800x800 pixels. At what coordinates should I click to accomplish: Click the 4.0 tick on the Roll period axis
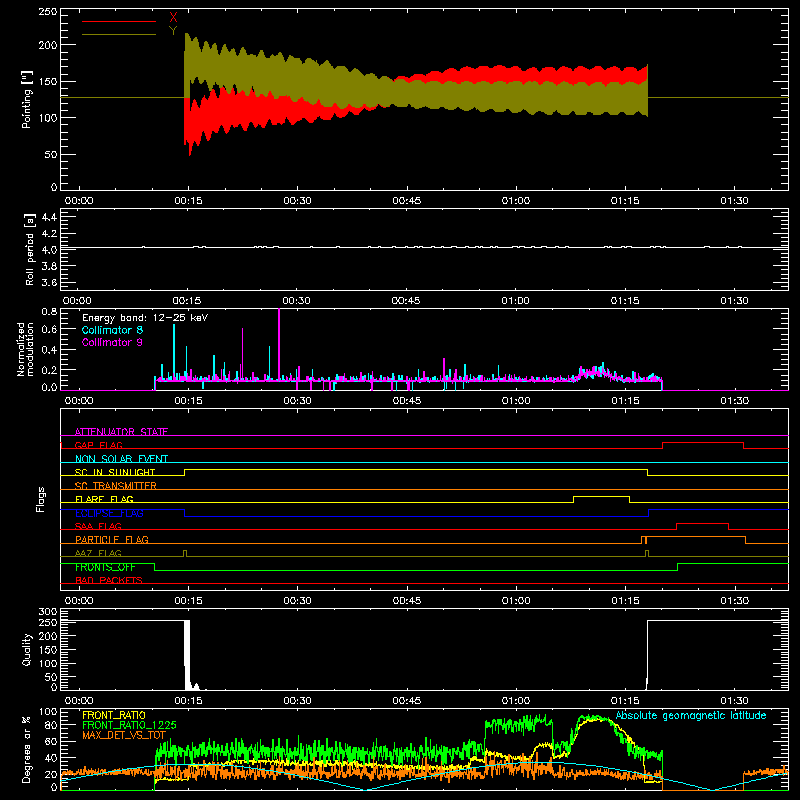49,250
